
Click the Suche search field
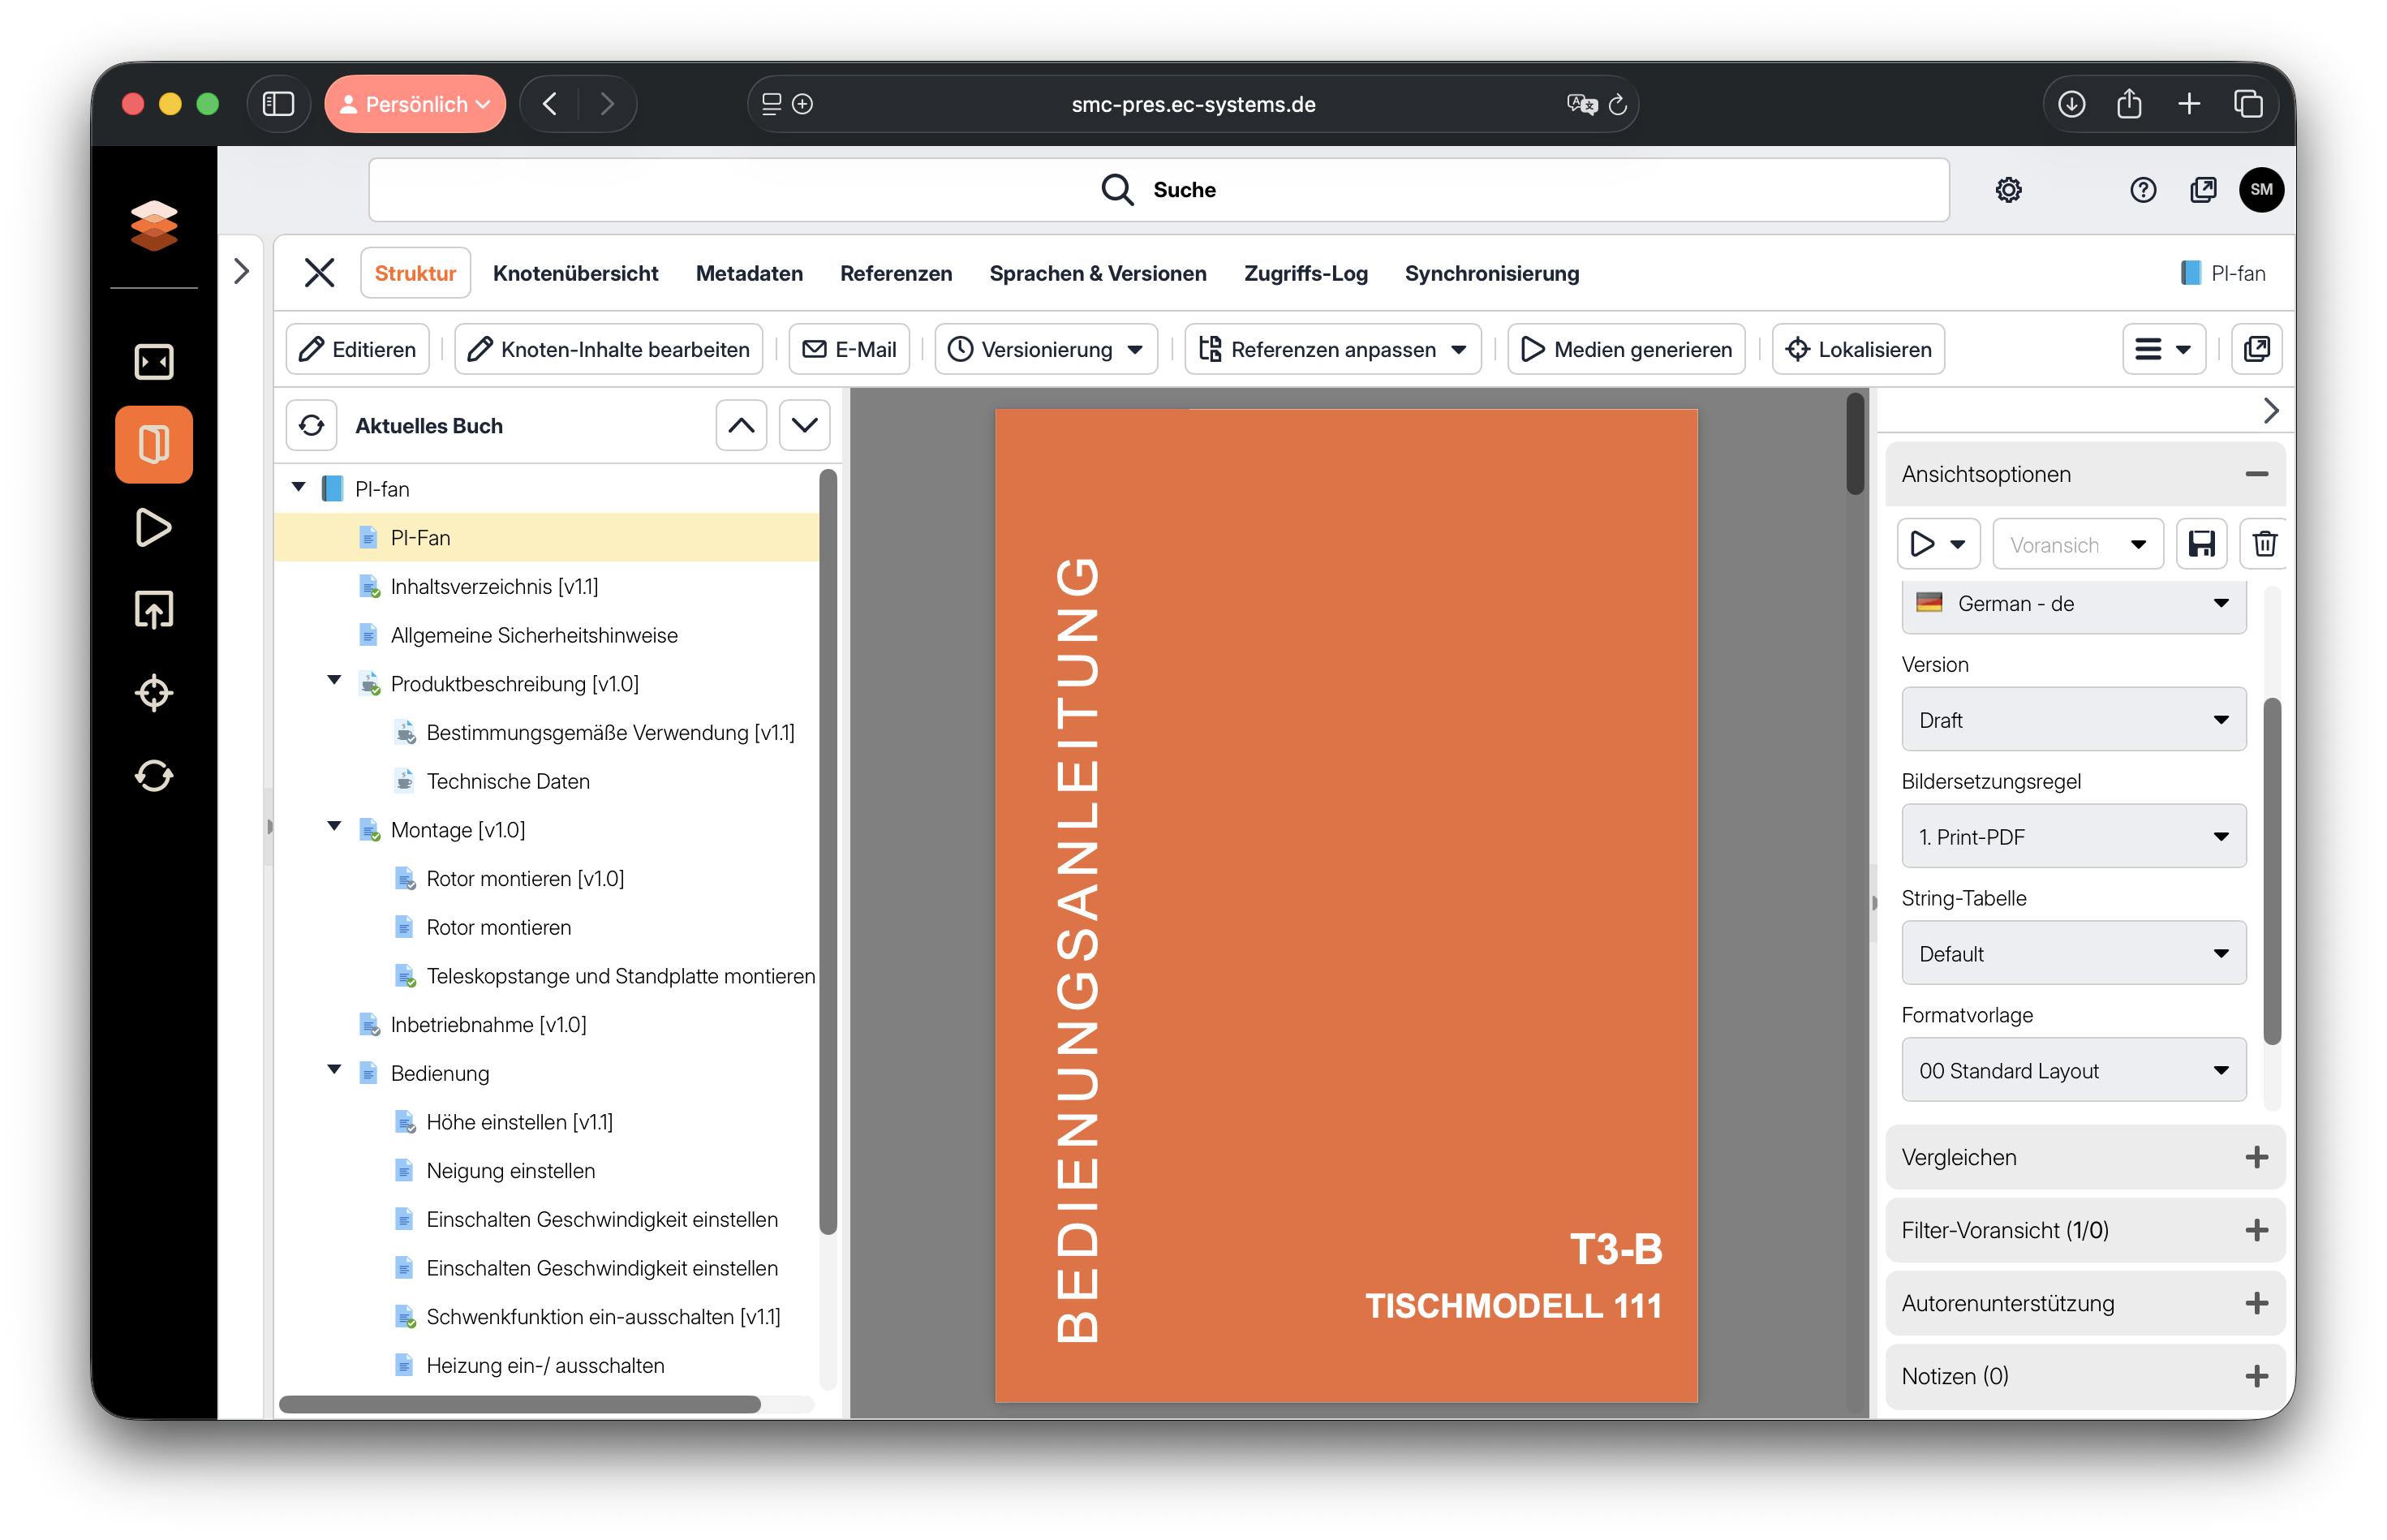click(1158, 190)
